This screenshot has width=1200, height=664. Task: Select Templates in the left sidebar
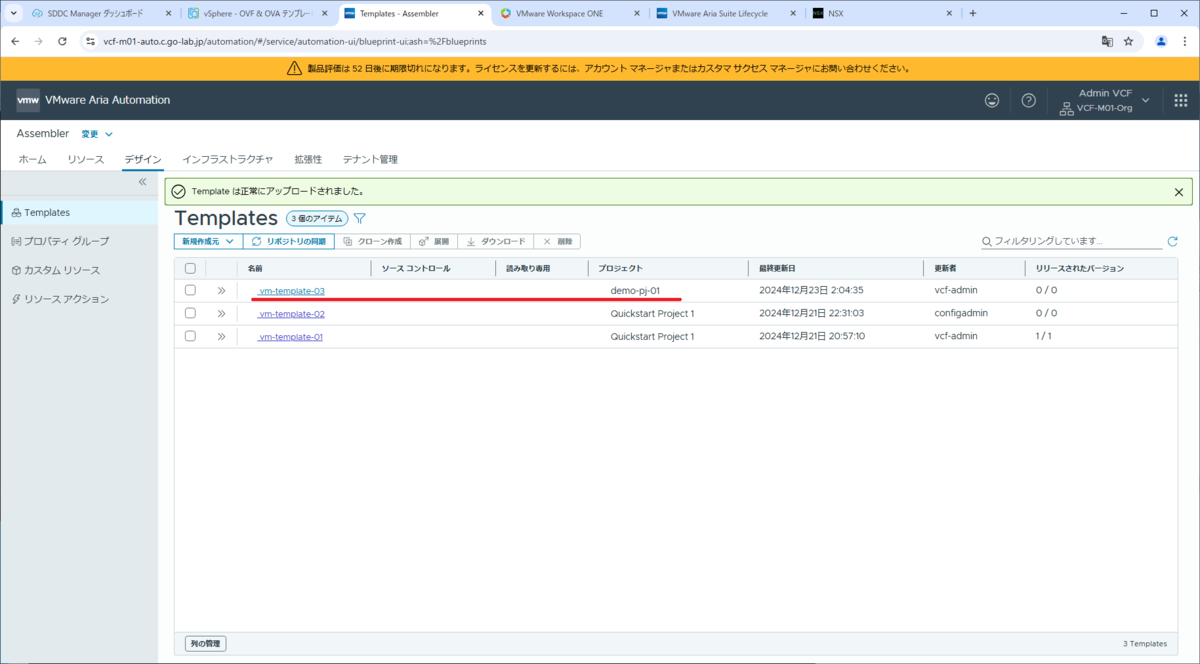[x=79, y=212]
